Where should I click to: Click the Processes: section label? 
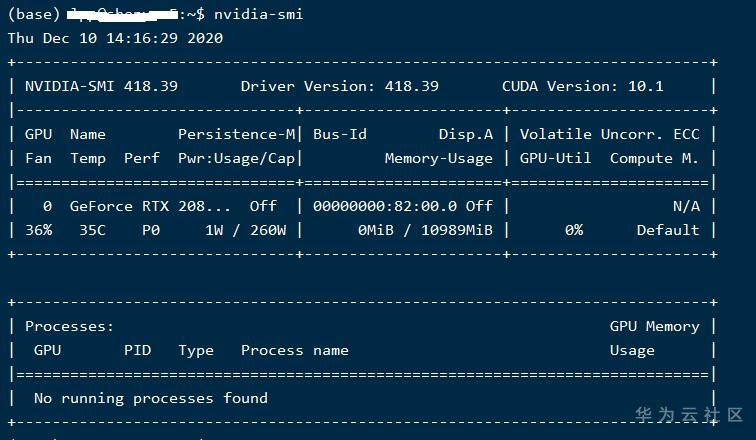click(x=69, y=326)
